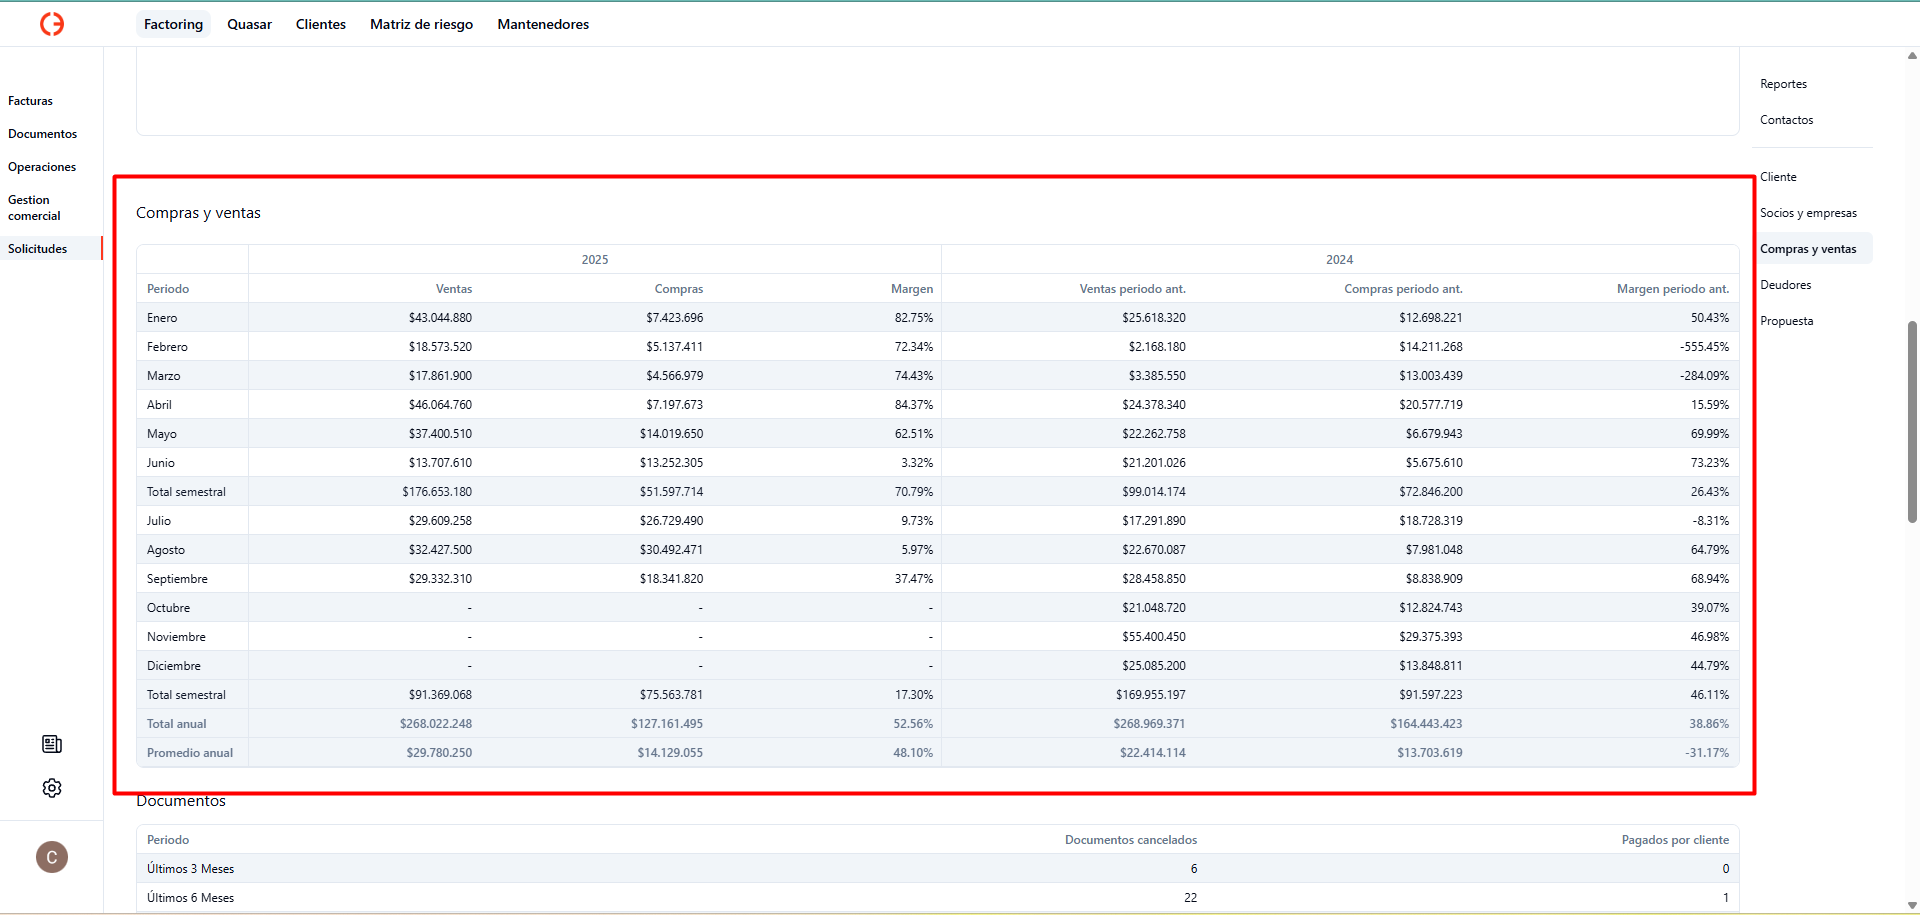This screenshot has height=915, width=1920.
Task: Select Deudores in the right navigation
Action: (x=1785, y=285)
